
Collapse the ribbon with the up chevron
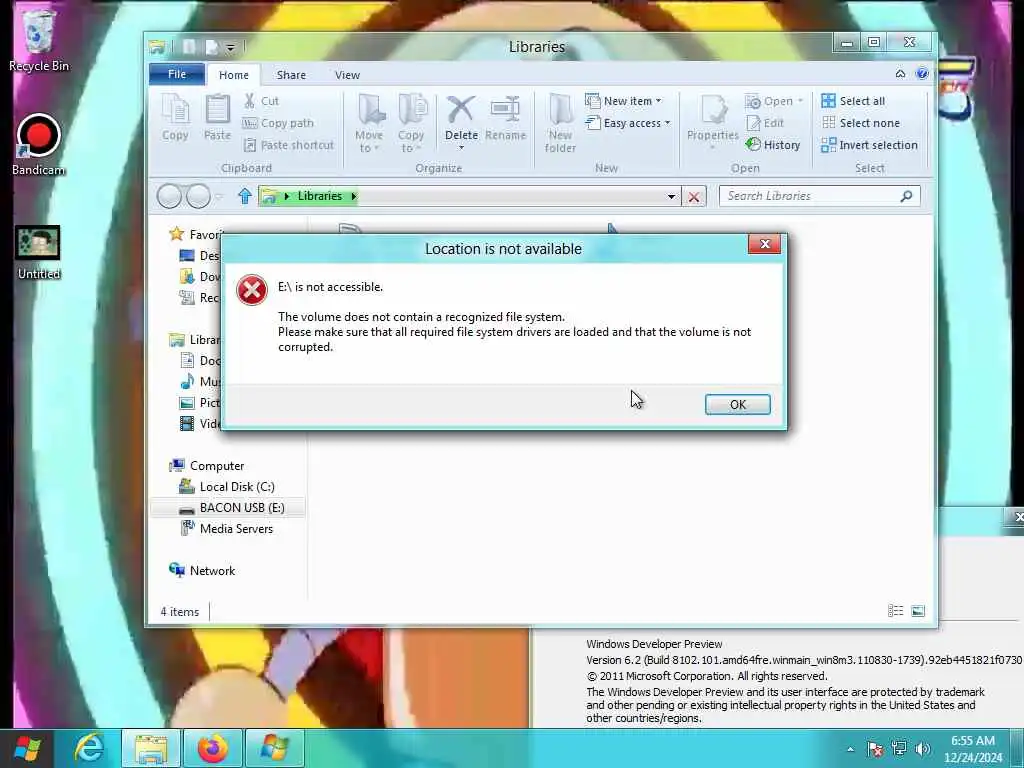[x=901, y=74]
